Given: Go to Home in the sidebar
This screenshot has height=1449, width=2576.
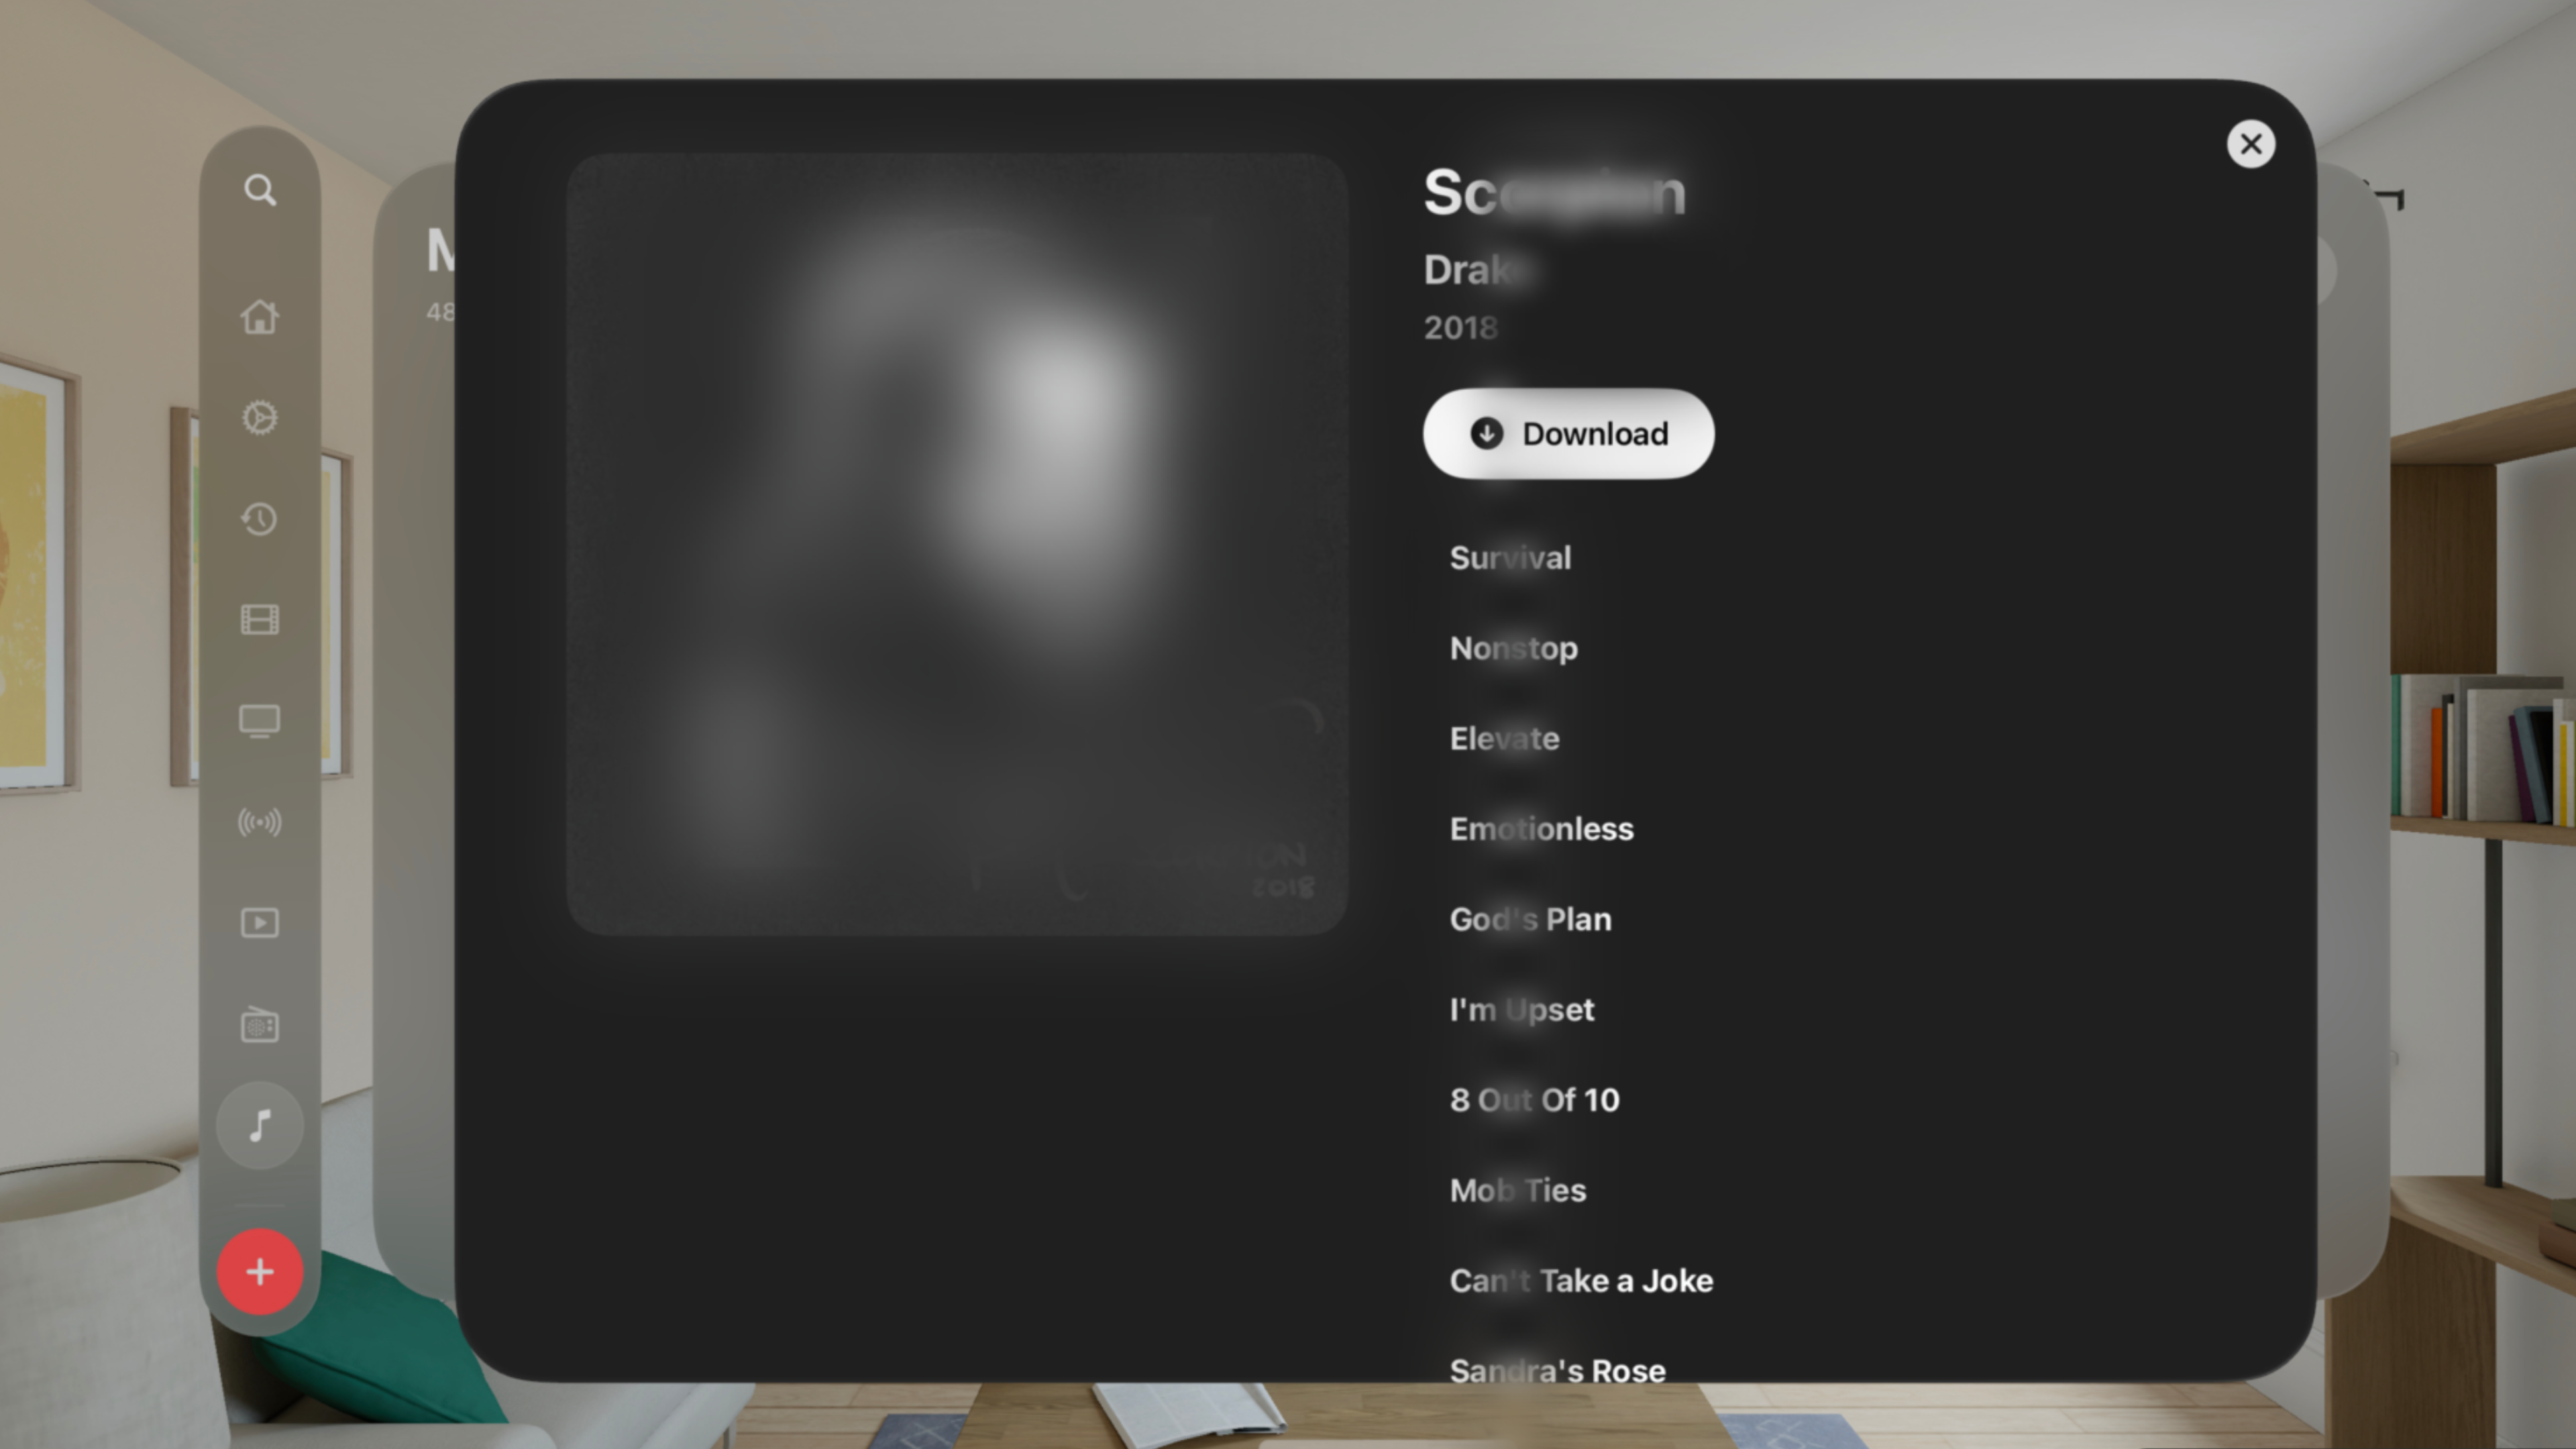Looking at the screenshot, I should 260,317.
